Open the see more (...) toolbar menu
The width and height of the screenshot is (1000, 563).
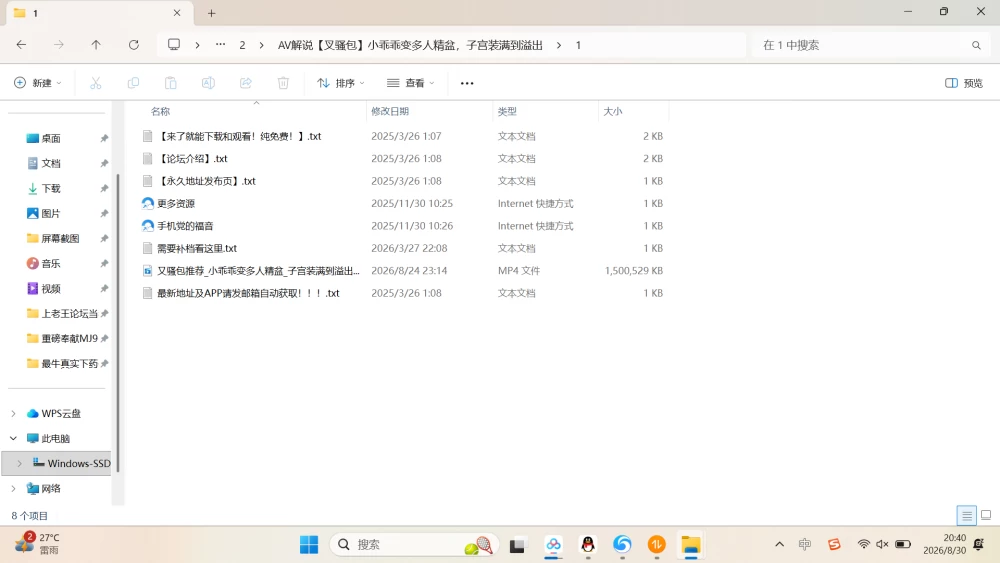coord(467,83)
